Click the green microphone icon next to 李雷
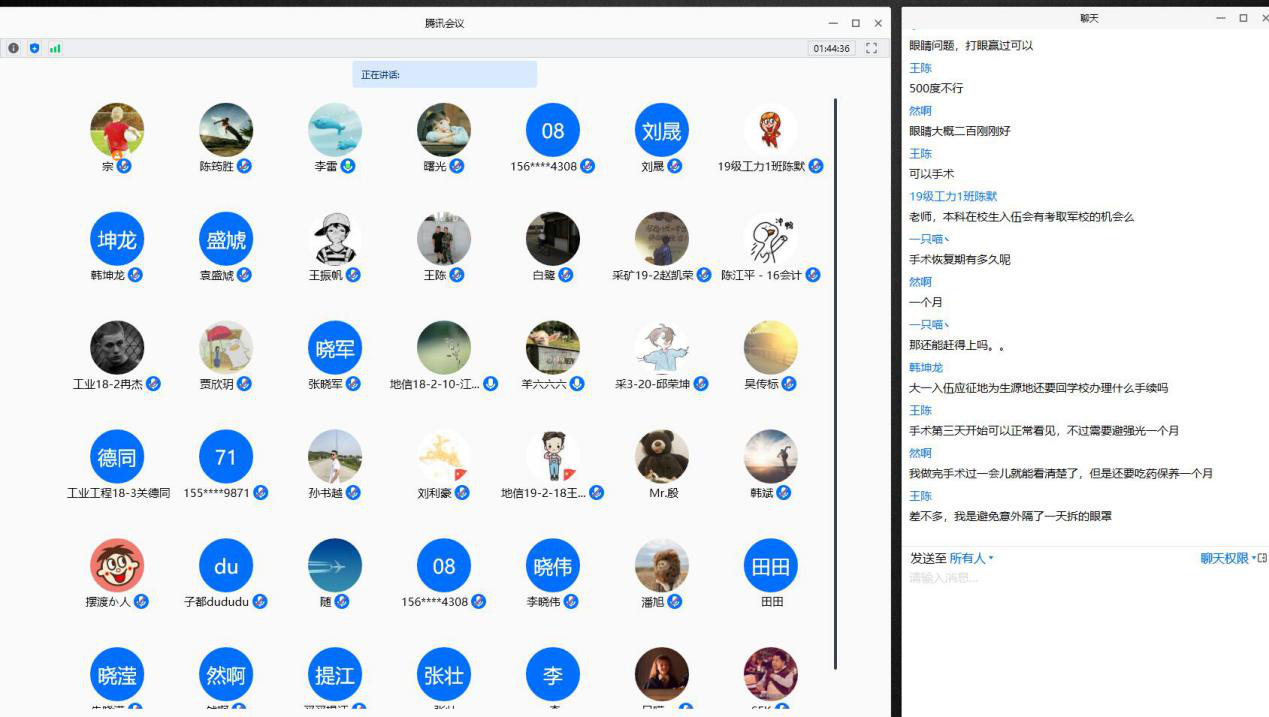Screen dimensions: 1269x717 pos(348,166)
